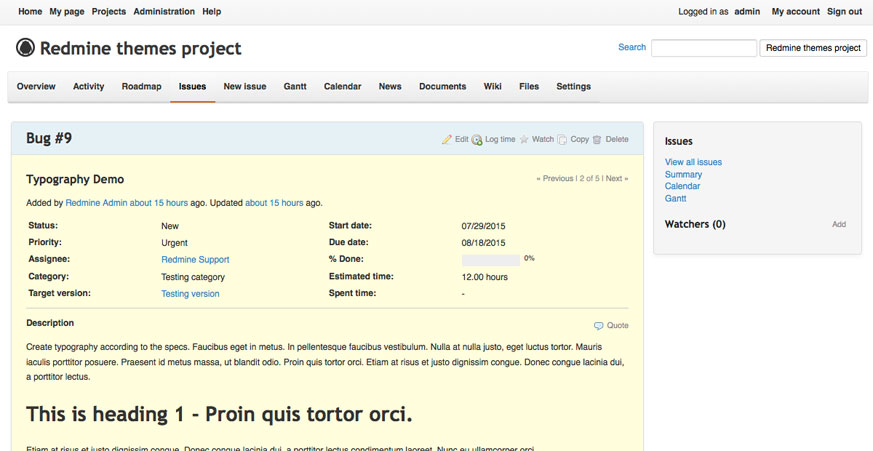Click the Delete link text
This screenshot has height=451, width=873.
pyautogui.click(x=617, y=139)
